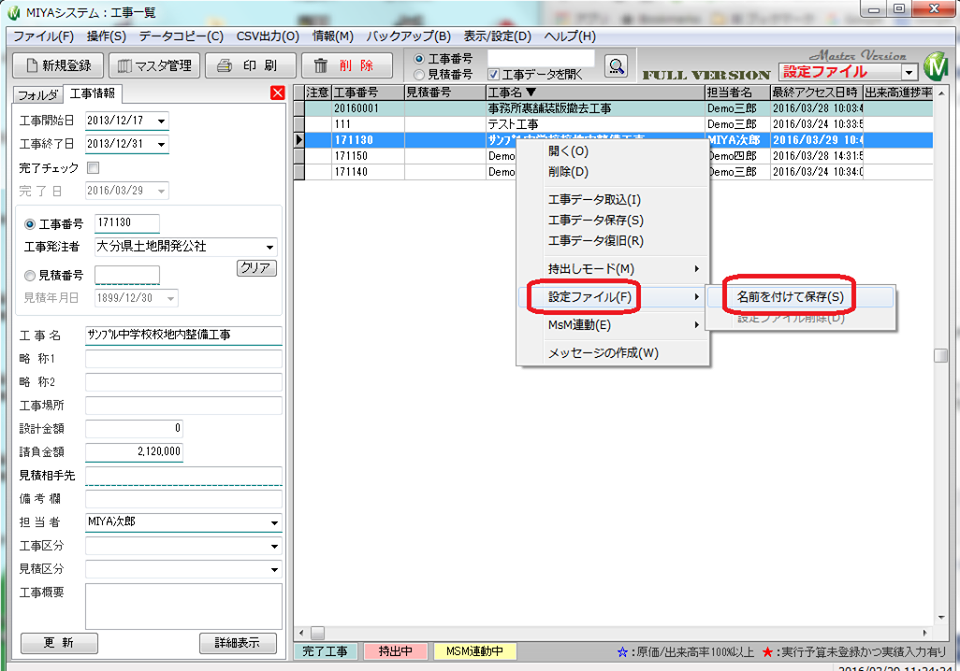Click the 完了工事 legend label
The height and width of the screenshot is (671, 960).
tap(324, 652)
